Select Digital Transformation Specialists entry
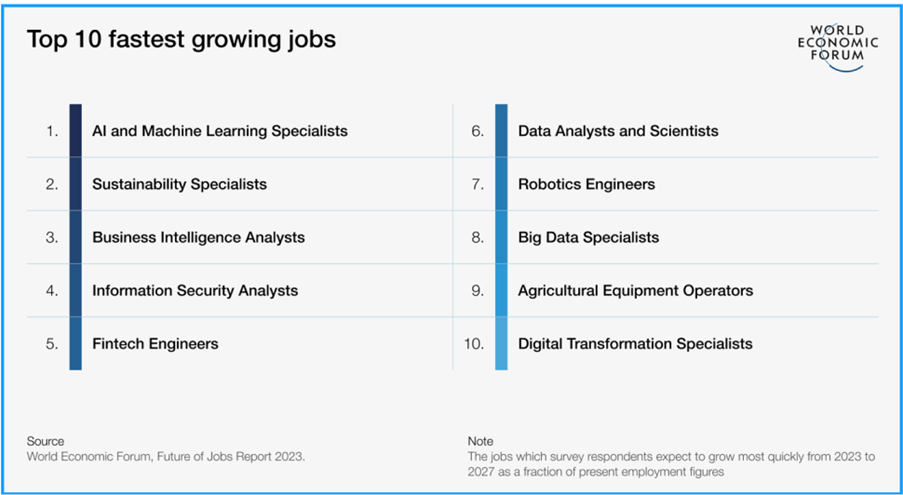This screenshot has width=903, height=495. pos(635,344)
